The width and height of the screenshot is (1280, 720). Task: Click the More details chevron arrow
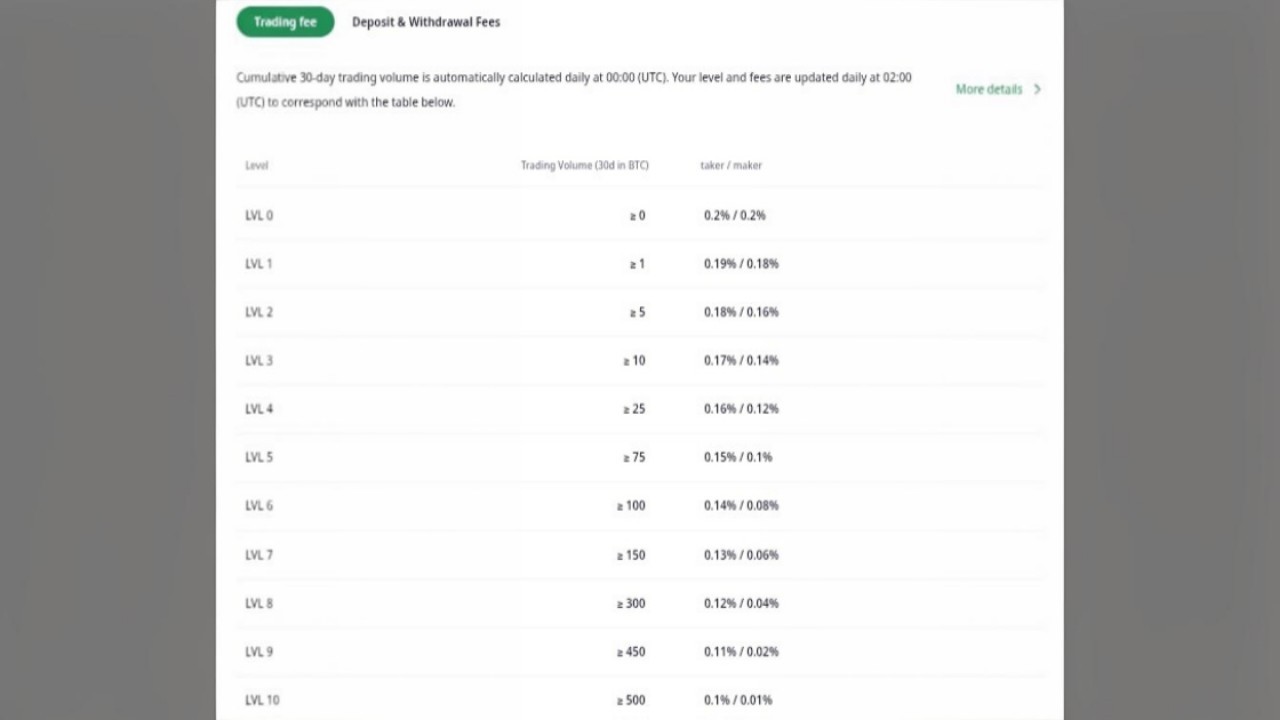(x=1037, y=89)
